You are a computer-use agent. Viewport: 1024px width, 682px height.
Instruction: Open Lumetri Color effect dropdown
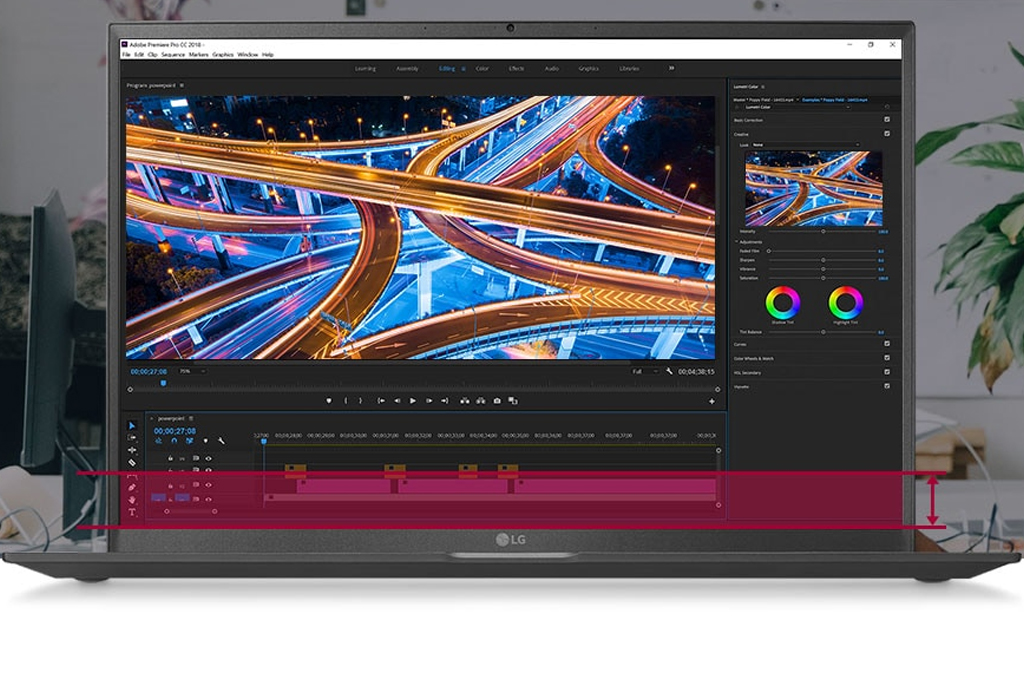point(797,106)
